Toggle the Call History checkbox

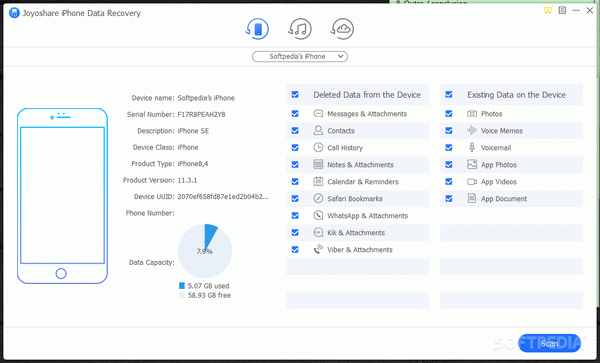click(295, 147)
